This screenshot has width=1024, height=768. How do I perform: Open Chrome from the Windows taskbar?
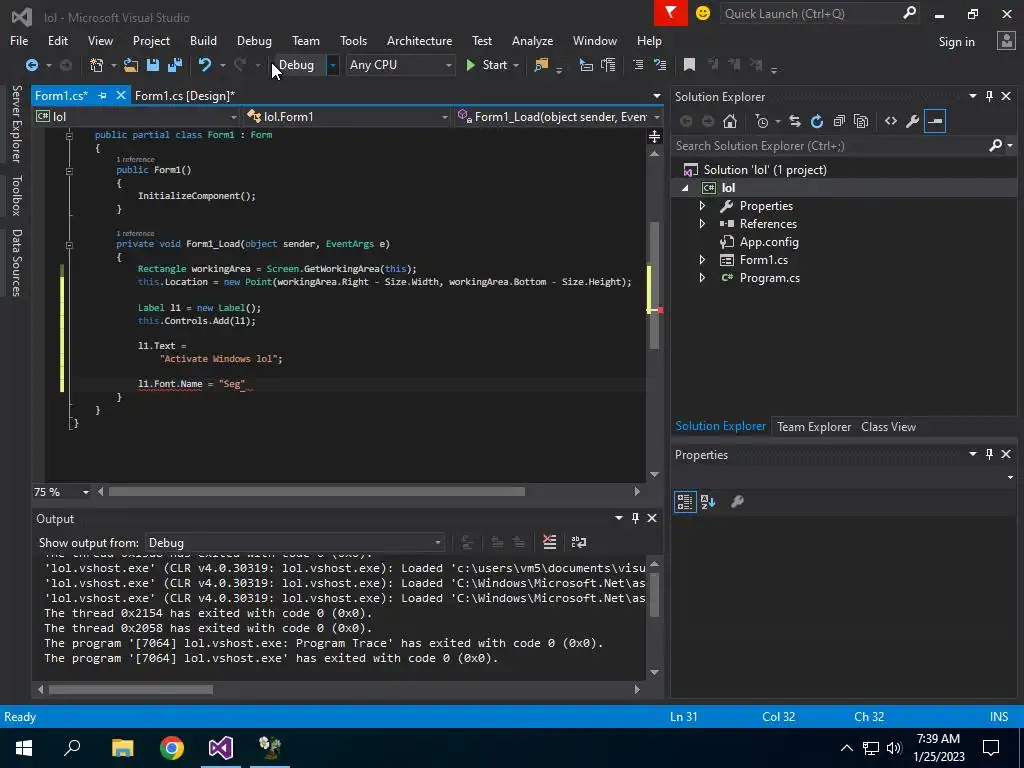[172, 748]
